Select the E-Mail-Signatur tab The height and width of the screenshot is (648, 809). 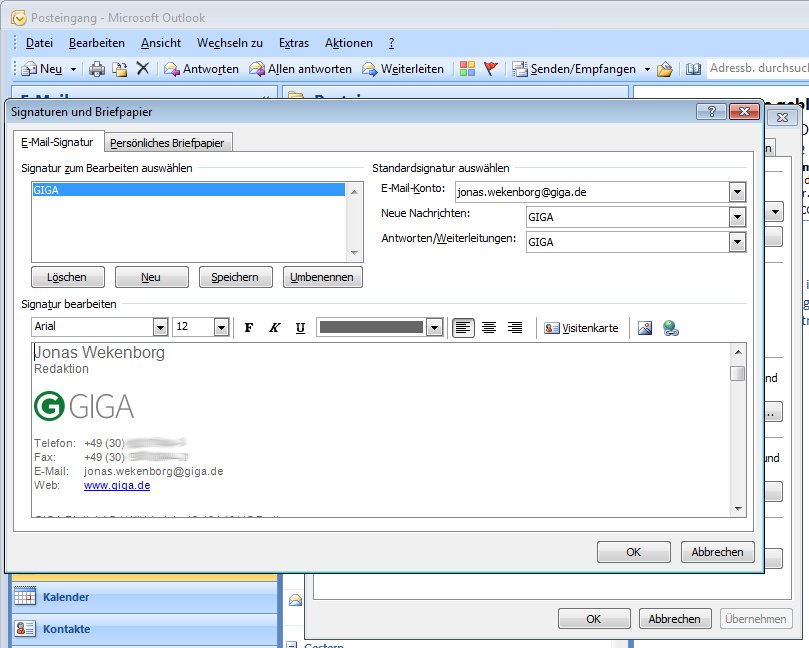click(57, 142)
